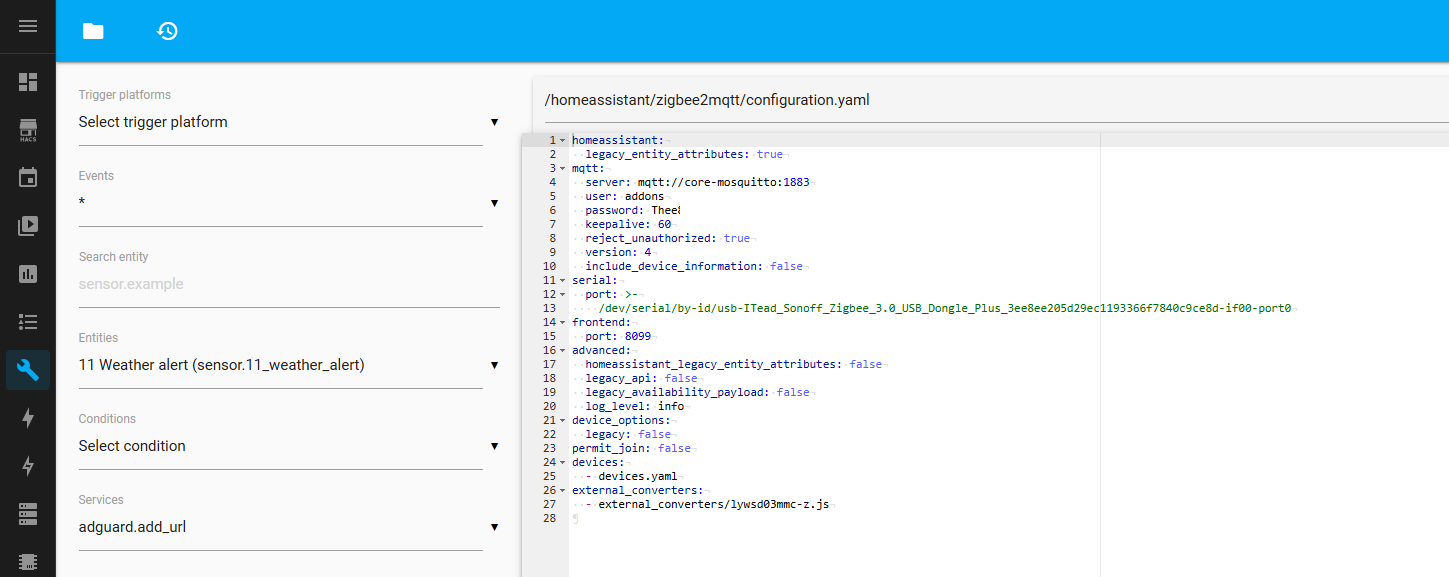Screen dimensions: 1449x577
Task: Browse files with the folder icon
Action: pos(93,31)
